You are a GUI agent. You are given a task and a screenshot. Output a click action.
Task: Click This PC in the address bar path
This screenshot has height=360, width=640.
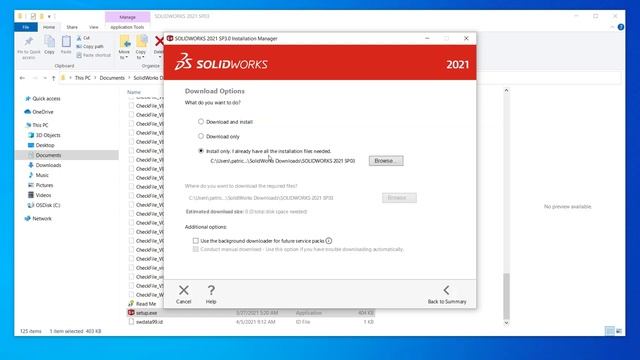click(82, 78)
